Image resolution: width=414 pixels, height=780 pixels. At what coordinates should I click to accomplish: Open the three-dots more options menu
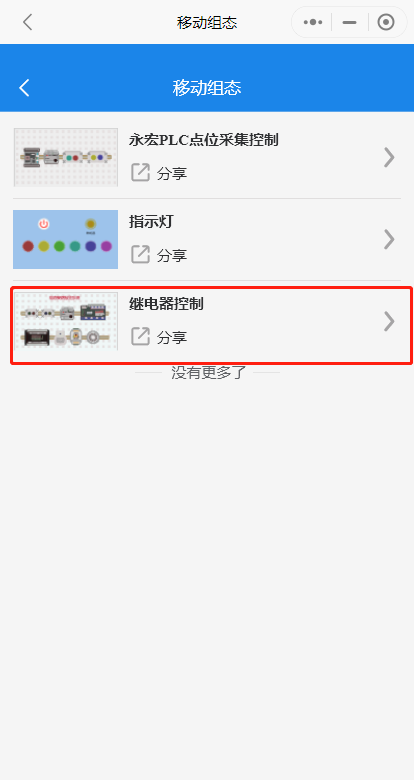click(x=312, y=22)
